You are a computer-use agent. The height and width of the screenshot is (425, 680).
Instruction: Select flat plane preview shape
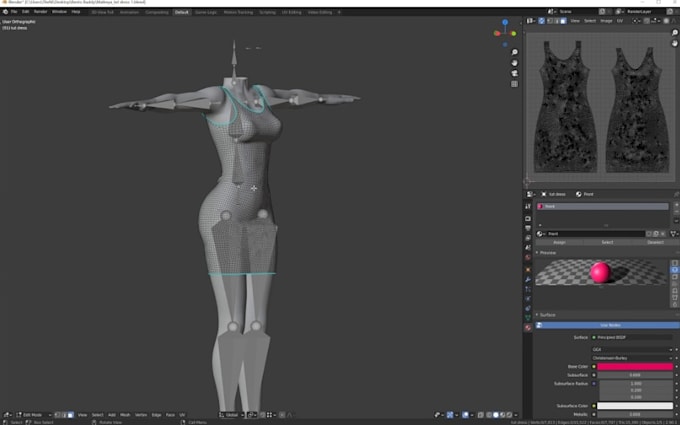[x=675, y=263]
